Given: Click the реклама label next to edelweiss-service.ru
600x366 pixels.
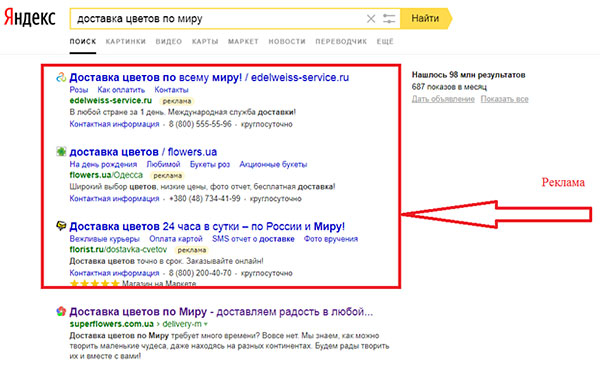Looking at the screenshot, I should tap(176, 101).
